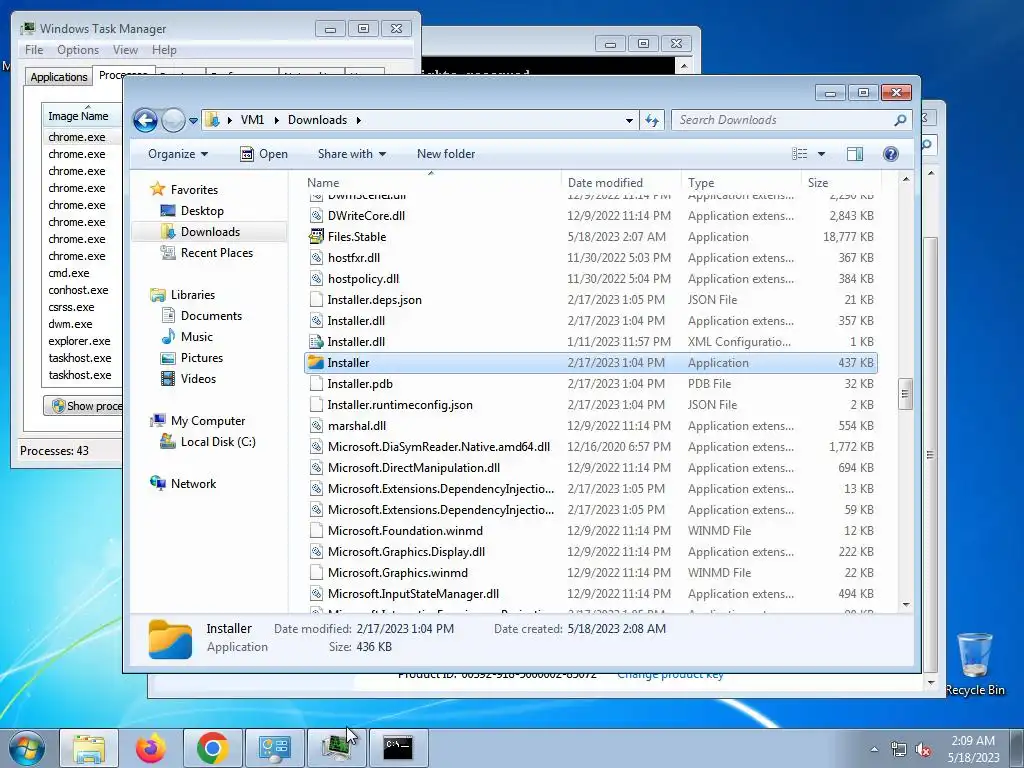Click the Open toolbar button

tap(264, 154)
